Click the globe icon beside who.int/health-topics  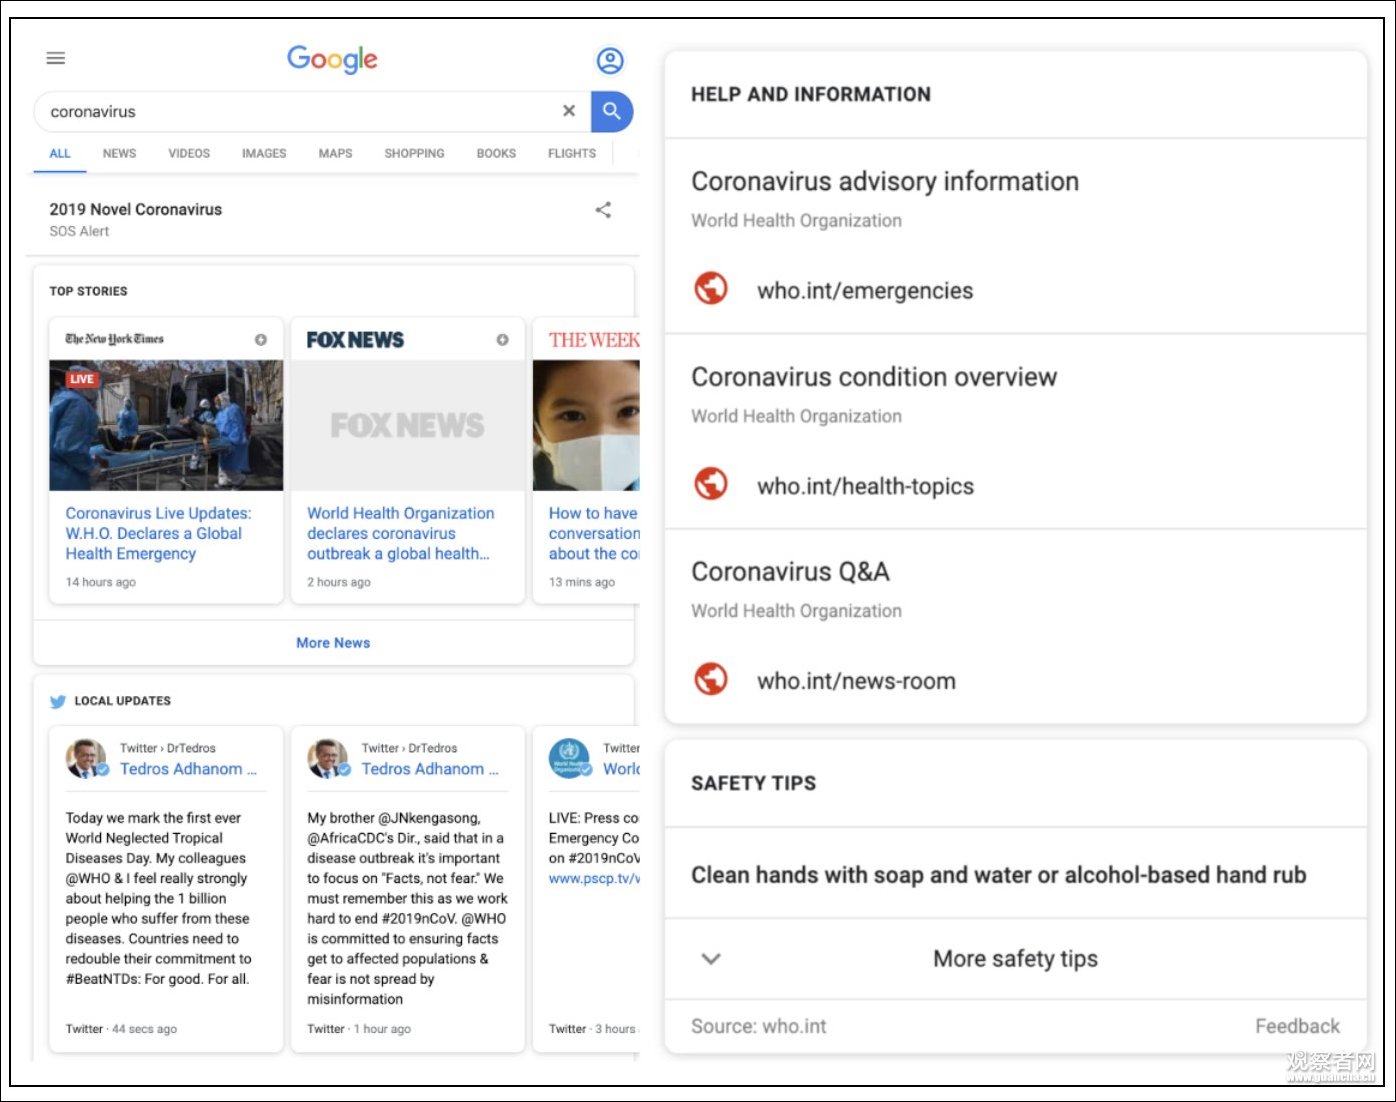coord(711,484)
